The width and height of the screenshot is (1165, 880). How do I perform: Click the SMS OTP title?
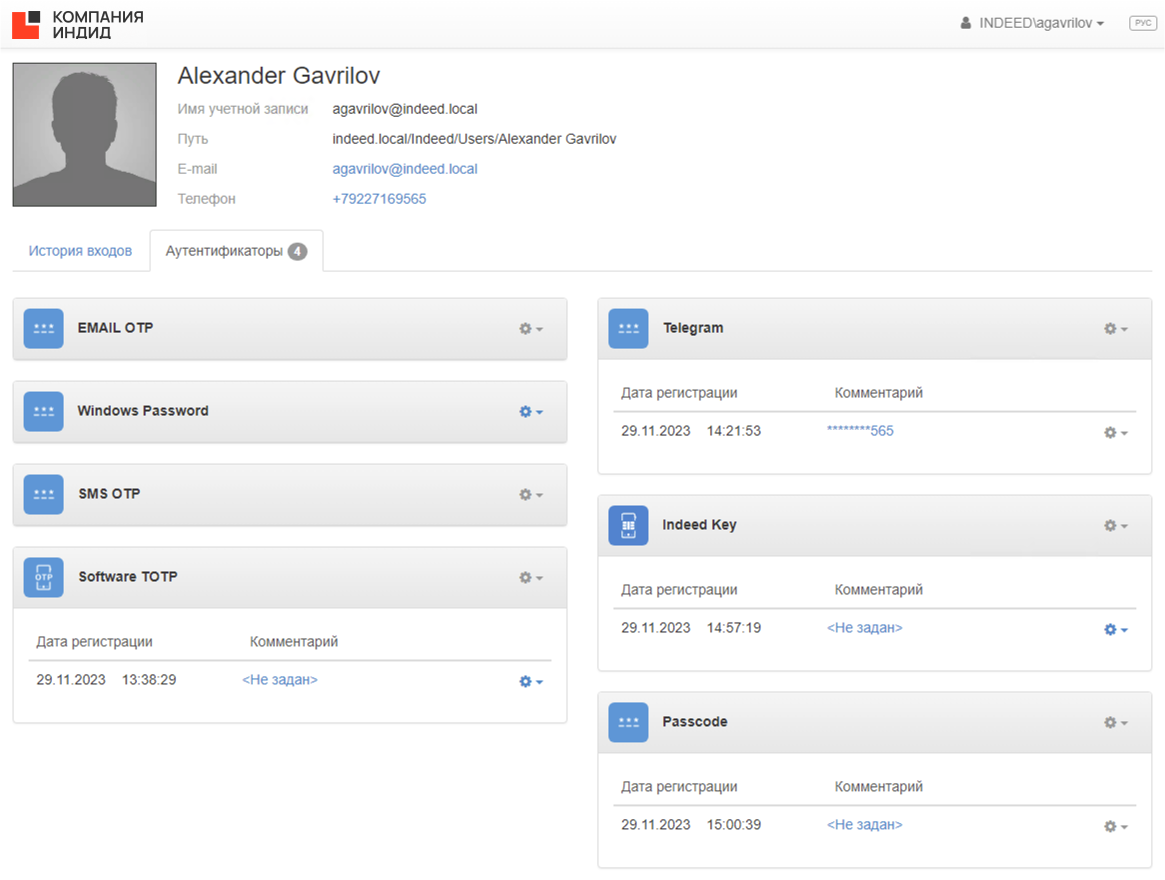109,494
